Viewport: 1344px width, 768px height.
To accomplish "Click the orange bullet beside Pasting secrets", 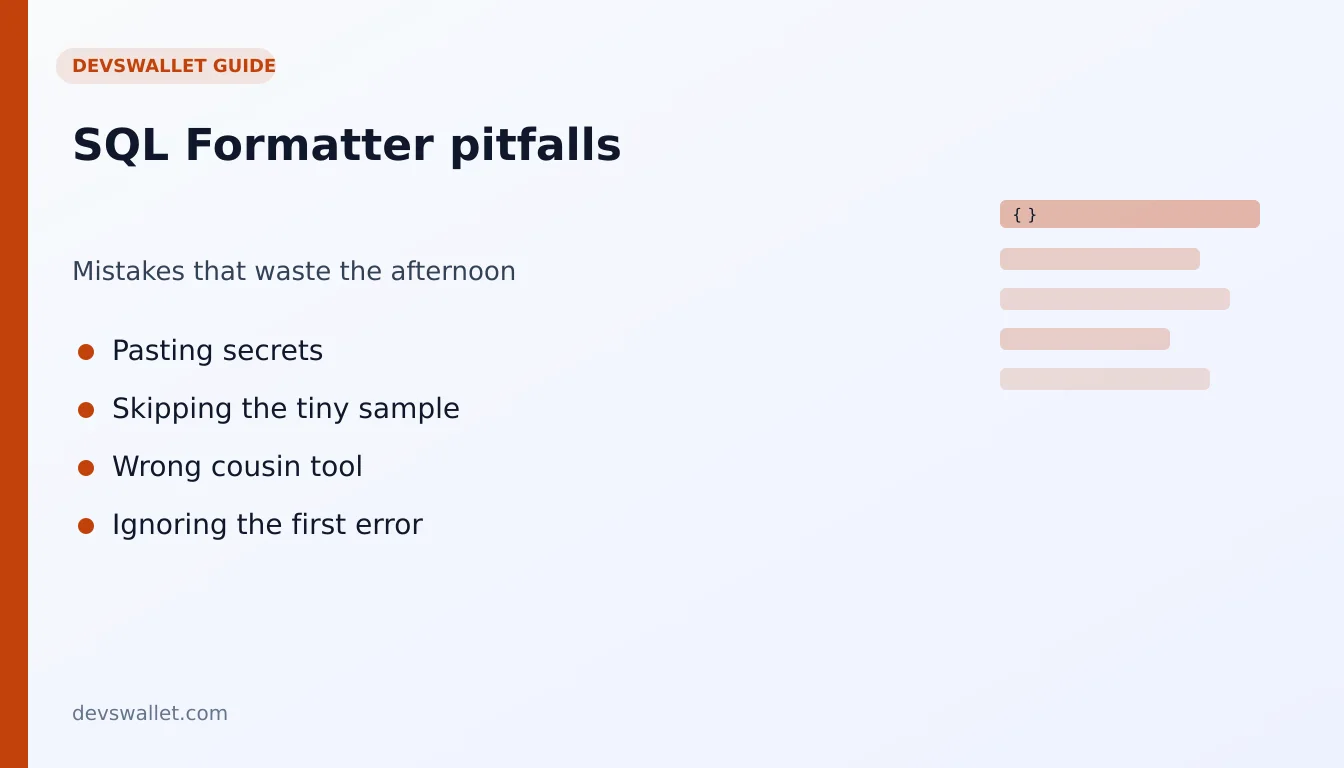I will pos(86,352).
